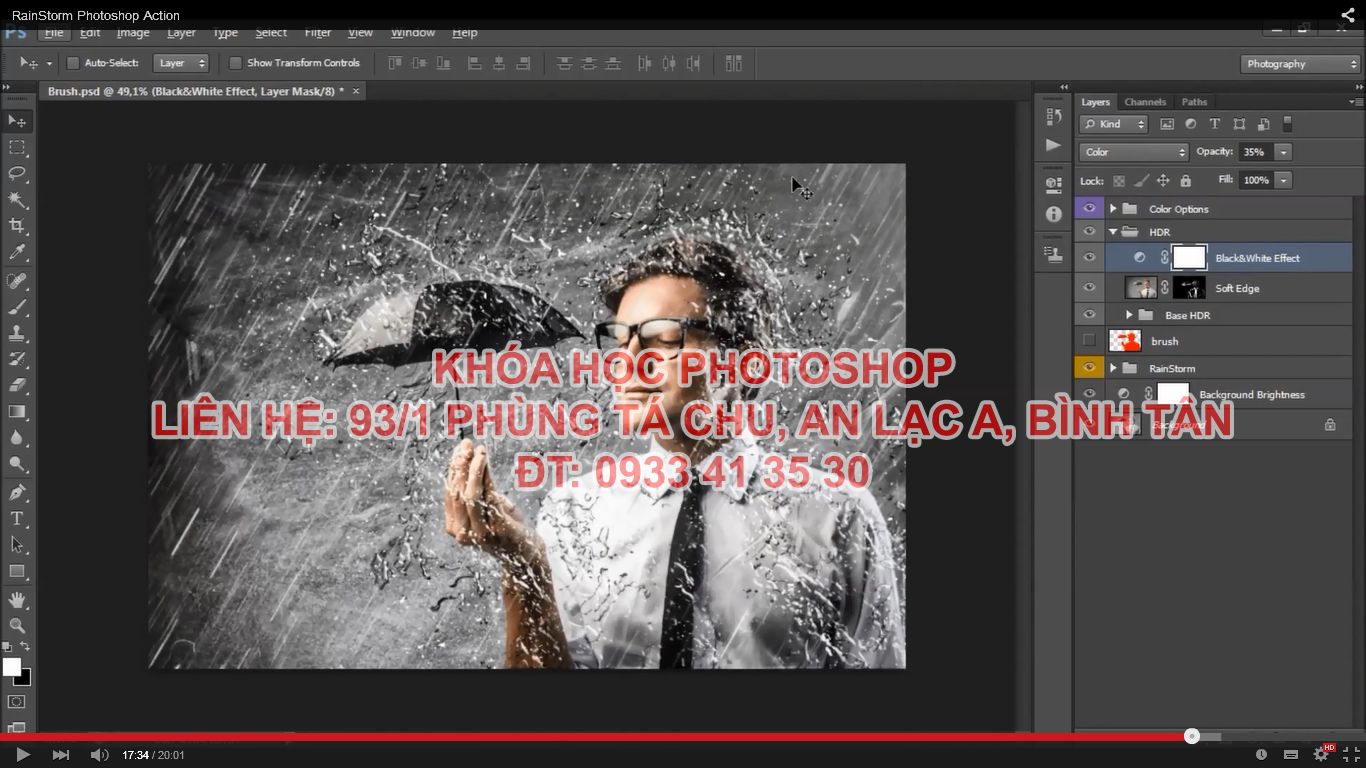This screenshot has height=768, width=1366.
Task: Open the Filter menu
Action: pyautogui.click(x=318, y=33)
